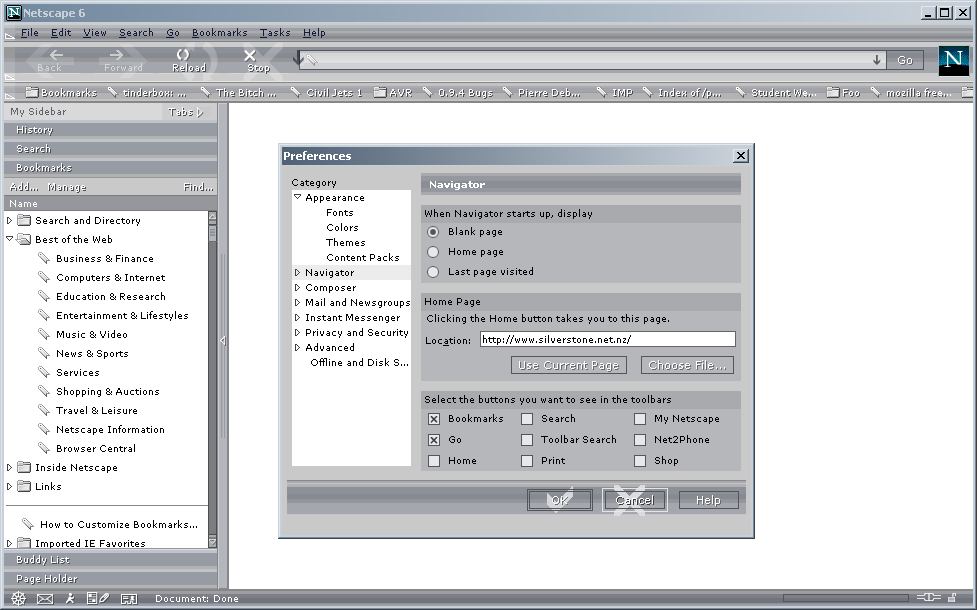The width and height of the screenshot is (977, 610).
Task: Open the Bookmarks folder on personal toolbar
Action: (x=62, y=93)
